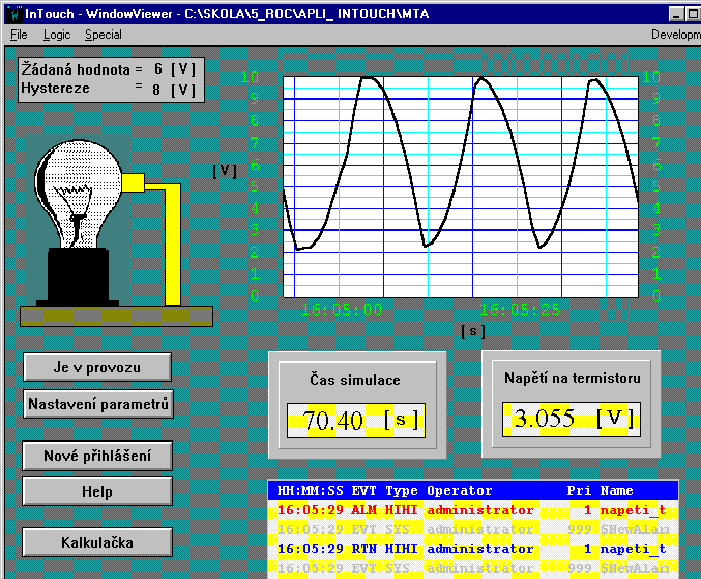701x579 pixels.
Task: Select the red ALM HIHI alarm row
Action: coord(472,510)
